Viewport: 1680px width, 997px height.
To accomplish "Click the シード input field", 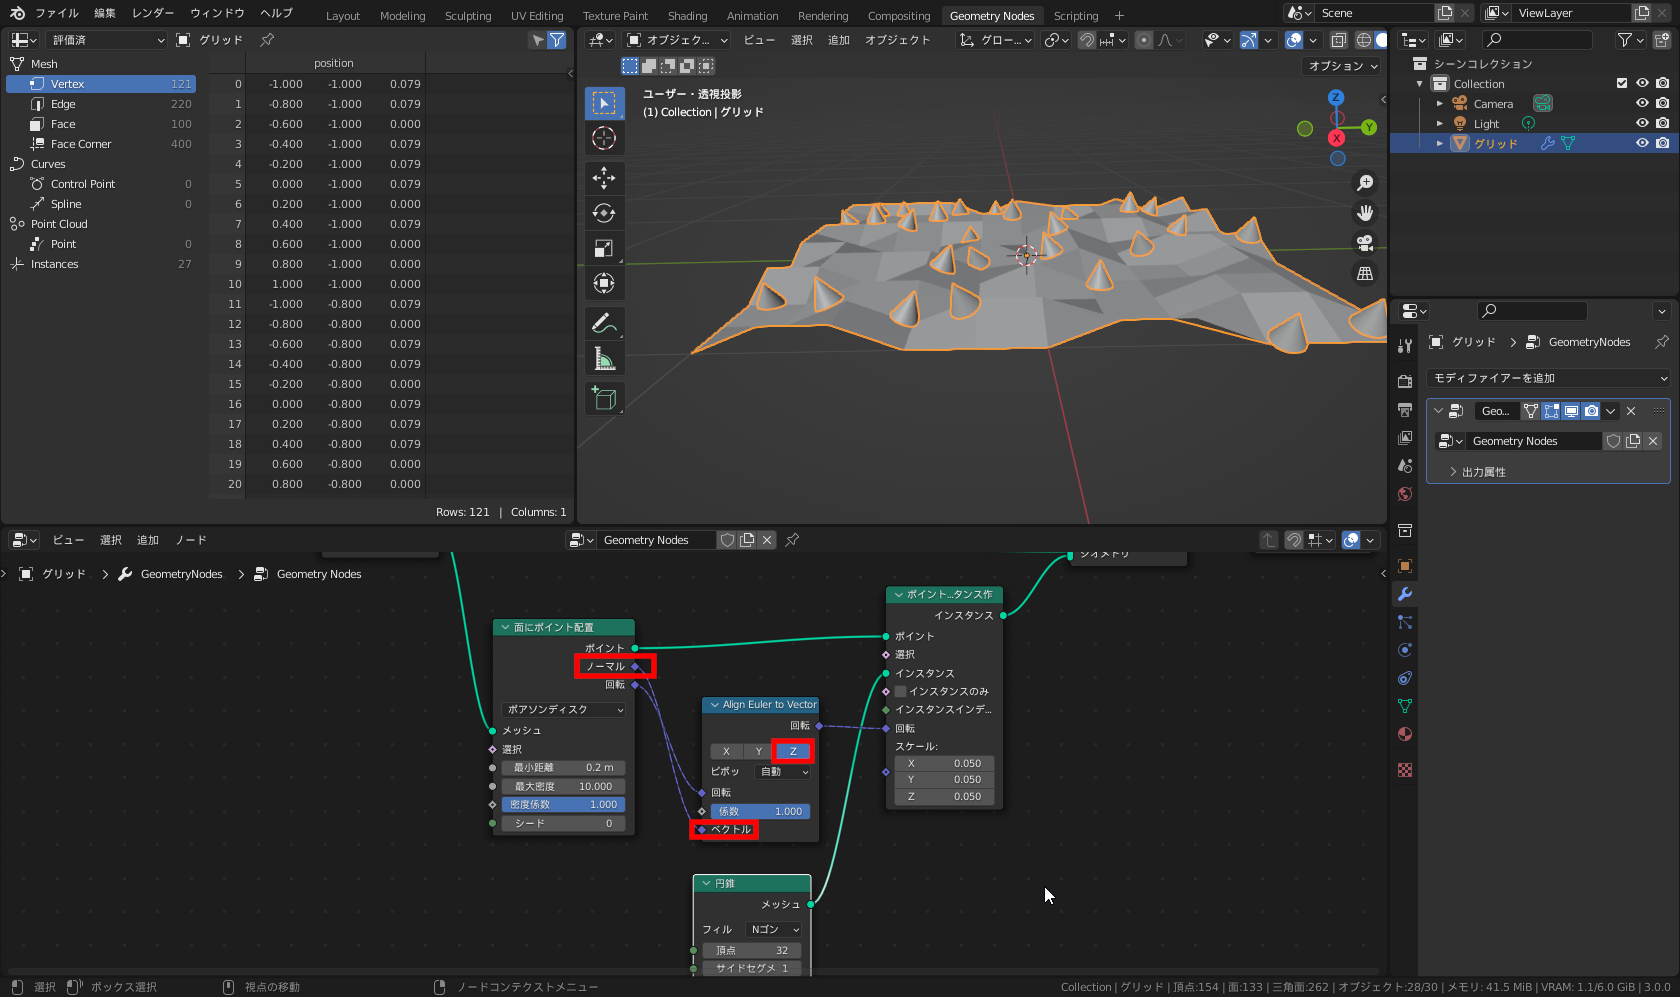I will 563,822.
